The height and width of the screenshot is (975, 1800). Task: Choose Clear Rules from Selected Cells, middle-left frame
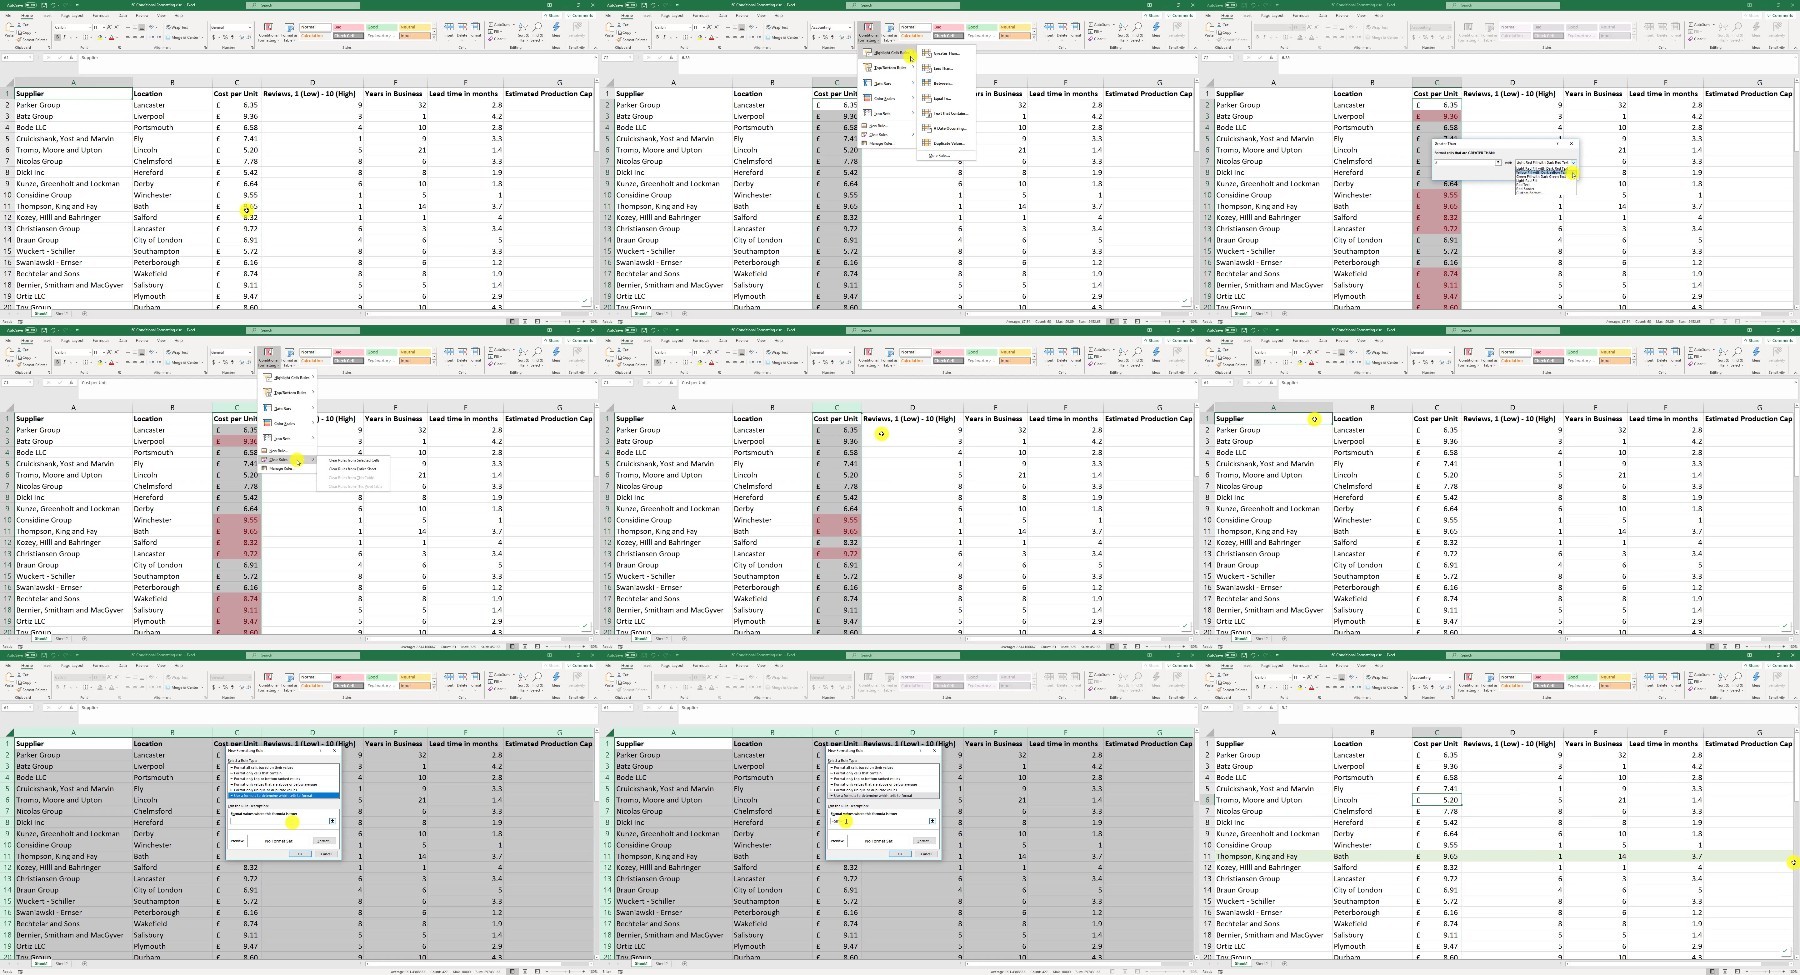(x=354, y=460)
